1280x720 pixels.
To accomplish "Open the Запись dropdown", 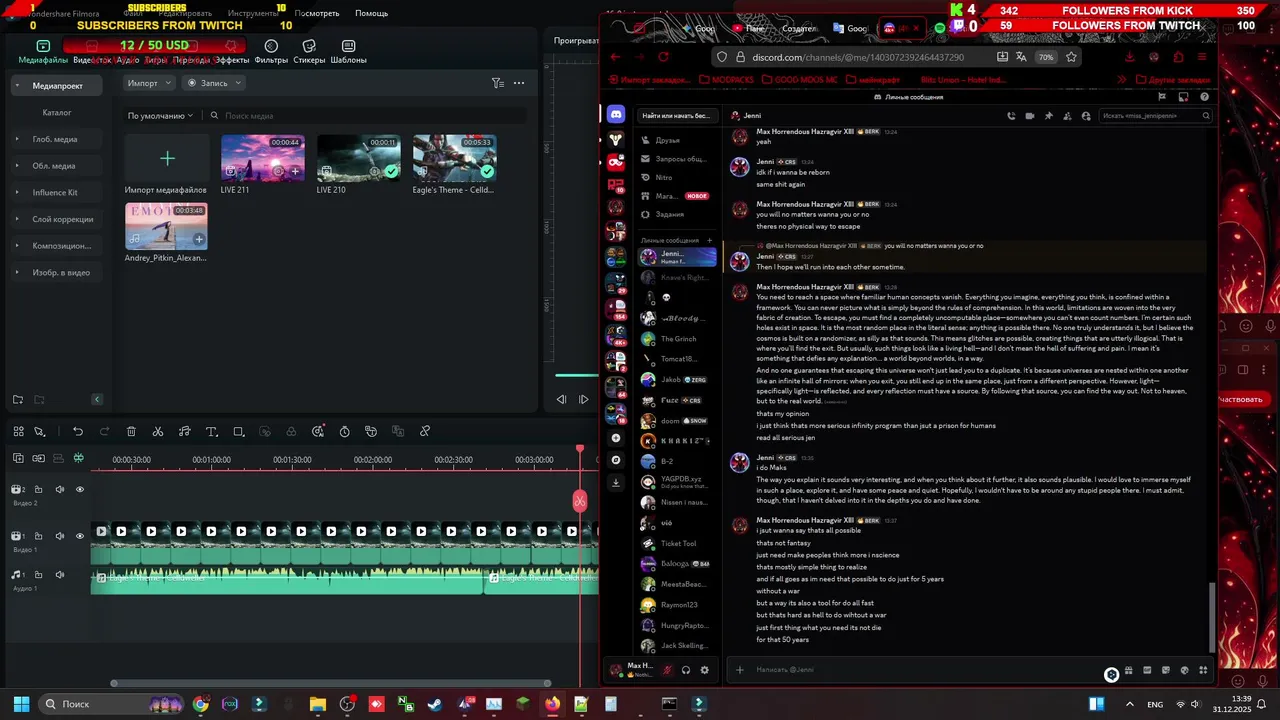I will tap(213, 83).
